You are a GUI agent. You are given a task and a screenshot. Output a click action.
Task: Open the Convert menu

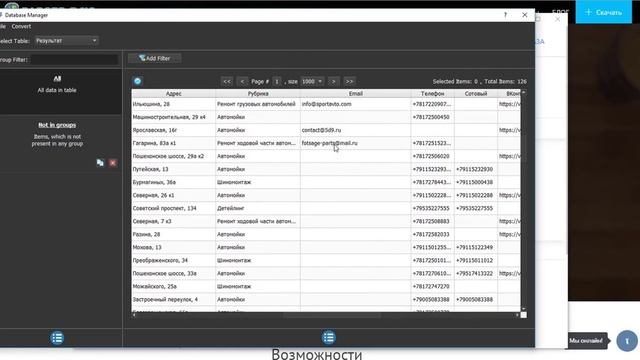click(21, 26)
